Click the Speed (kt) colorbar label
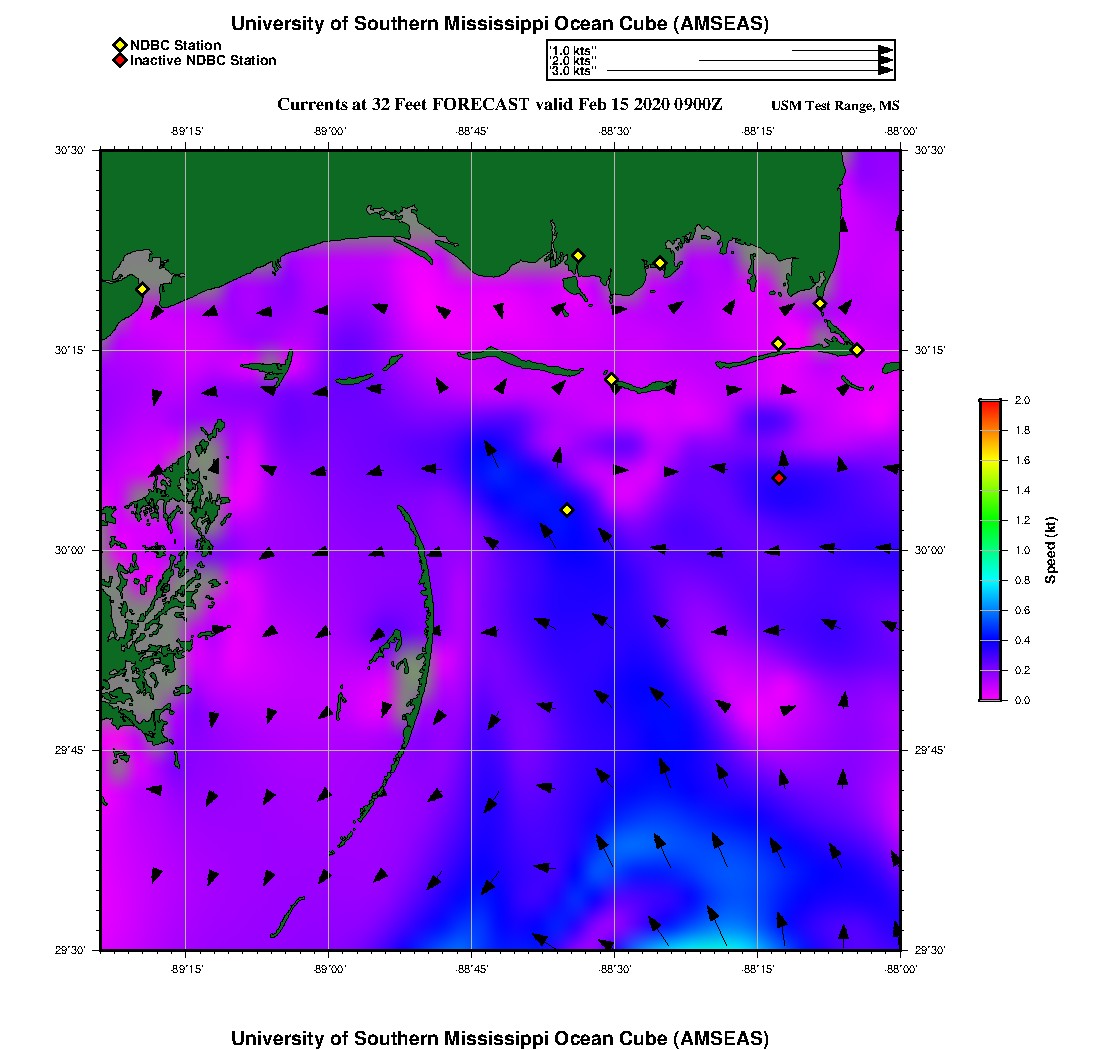 pos(1050,550)
